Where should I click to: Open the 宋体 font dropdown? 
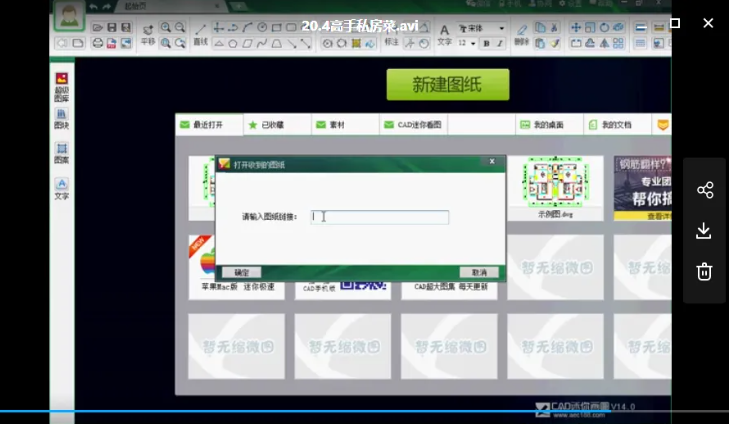tap(481, 28)
